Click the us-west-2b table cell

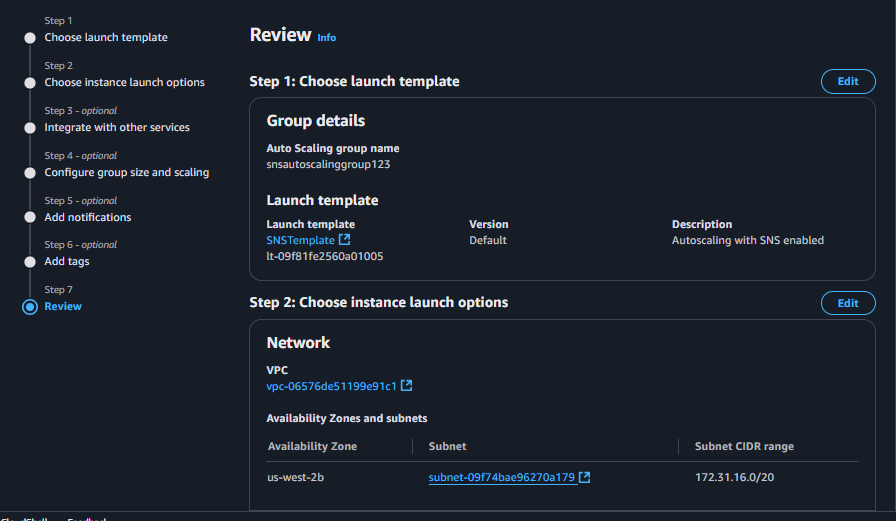pyautogui.click(x=295, y=478)
